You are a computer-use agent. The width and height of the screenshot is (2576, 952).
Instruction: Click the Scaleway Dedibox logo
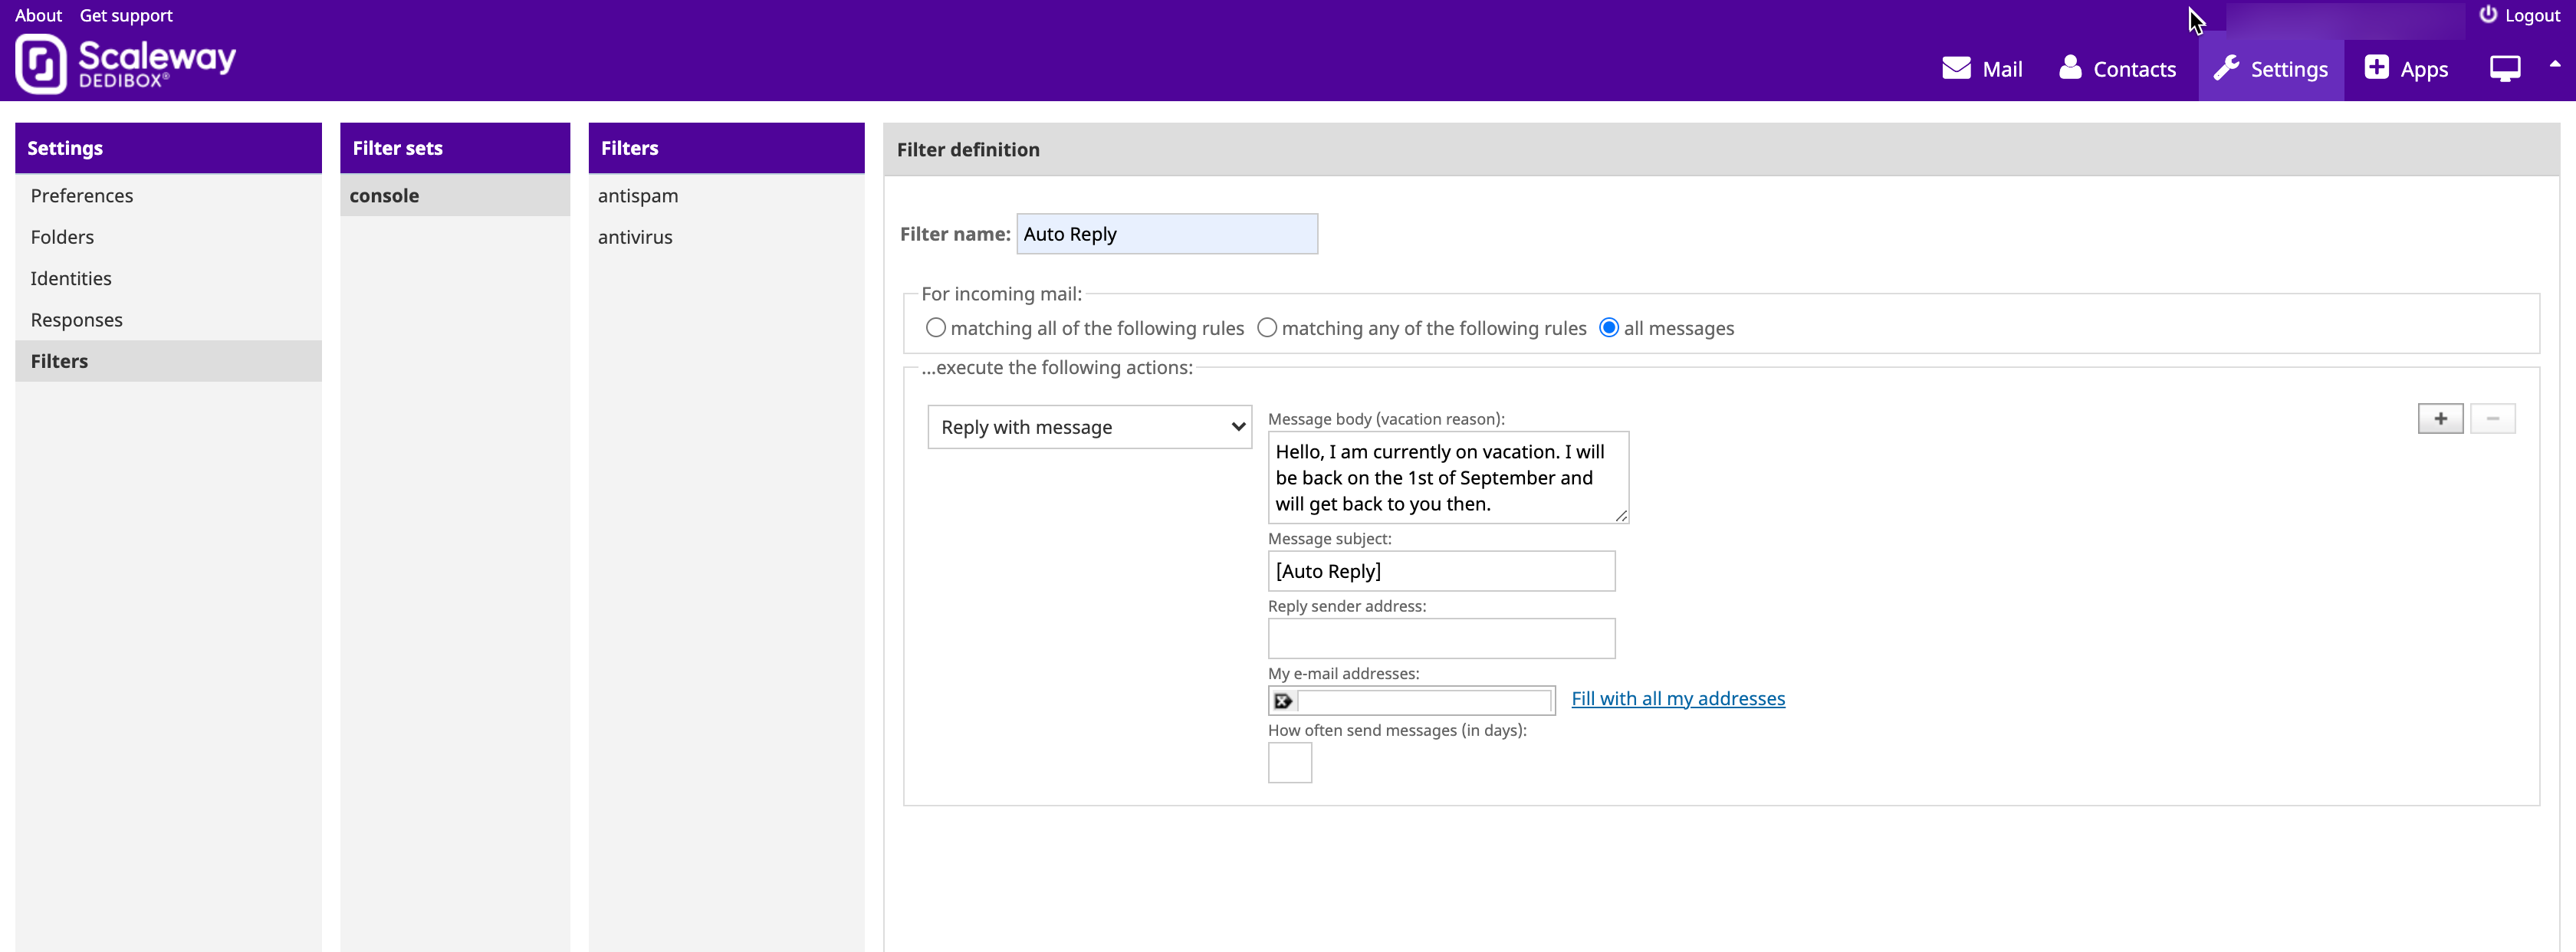(x=125, y=63)
